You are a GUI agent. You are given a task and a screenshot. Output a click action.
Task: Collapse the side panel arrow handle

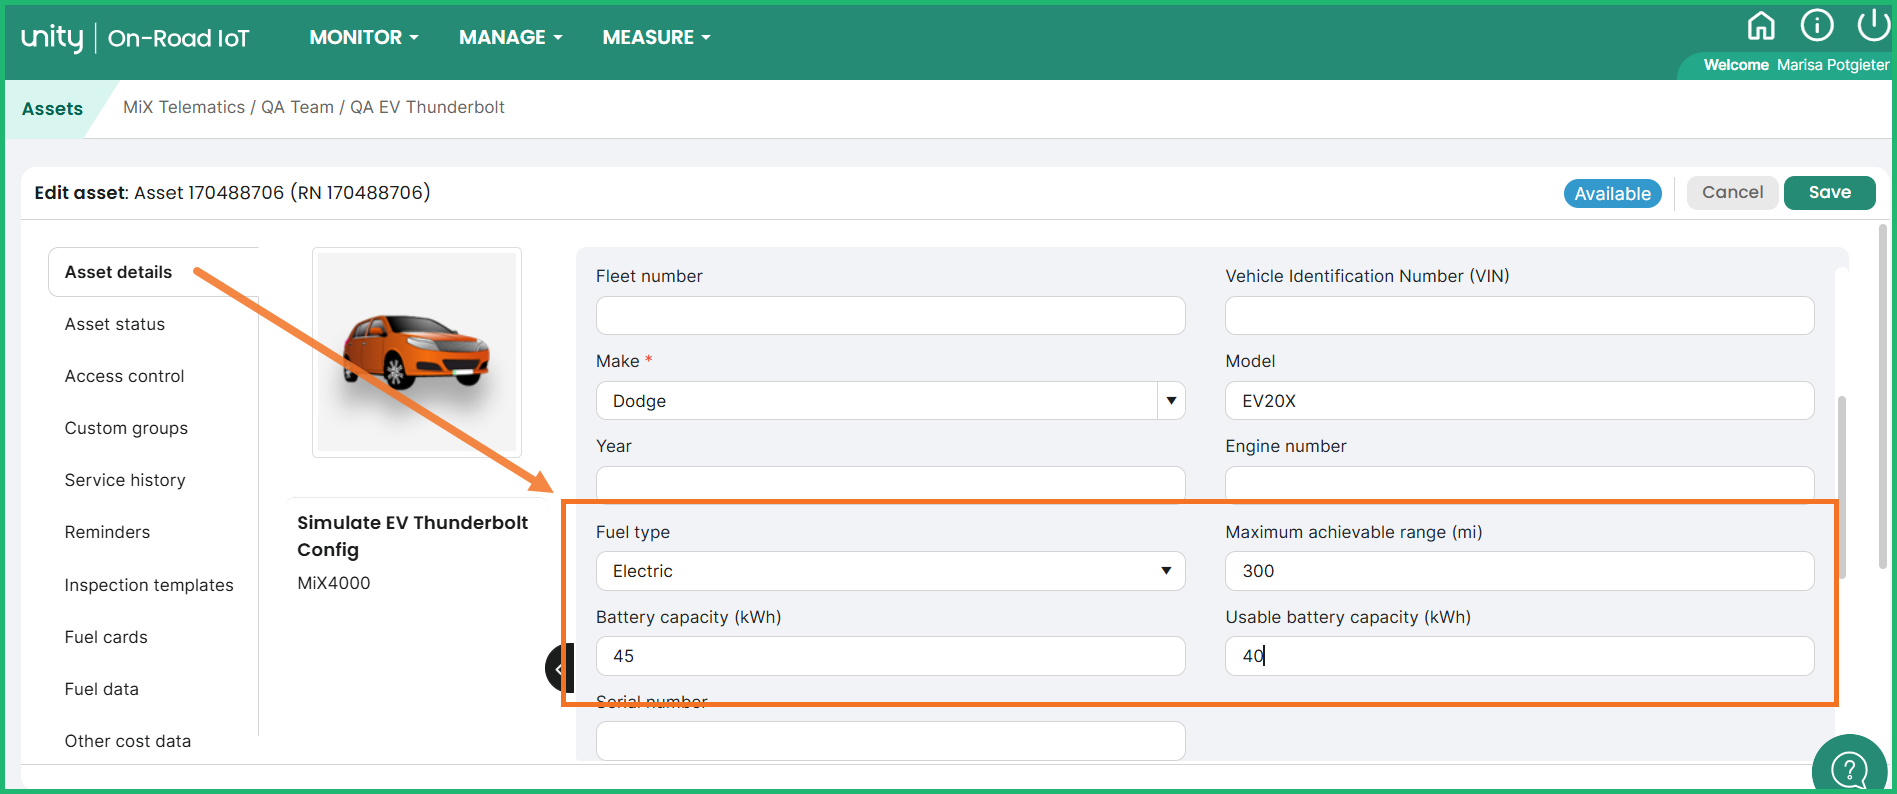coord(559,668)
